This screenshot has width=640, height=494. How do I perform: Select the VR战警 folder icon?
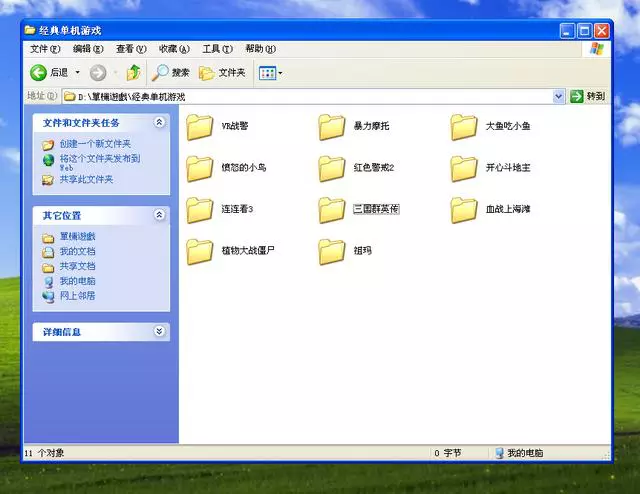tap(199, 127)
